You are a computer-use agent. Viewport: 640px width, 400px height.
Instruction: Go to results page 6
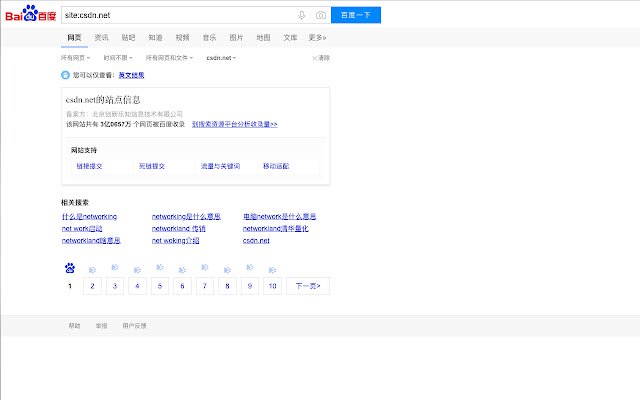point(182,286)
